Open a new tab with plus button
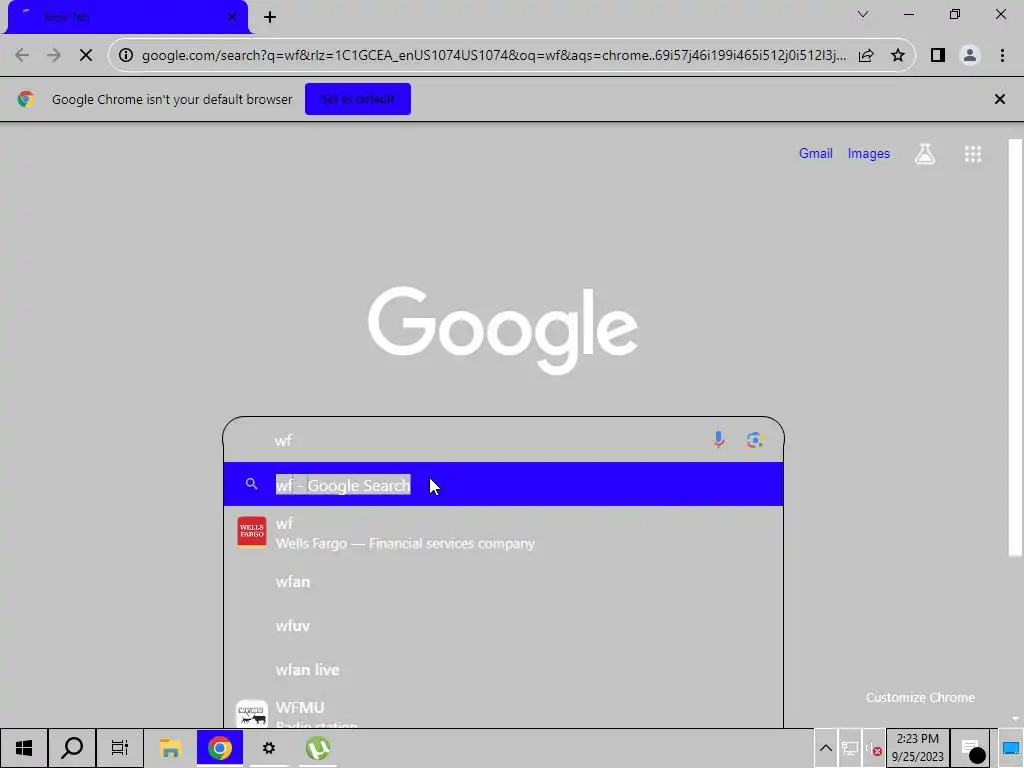 tap(270, 17)
